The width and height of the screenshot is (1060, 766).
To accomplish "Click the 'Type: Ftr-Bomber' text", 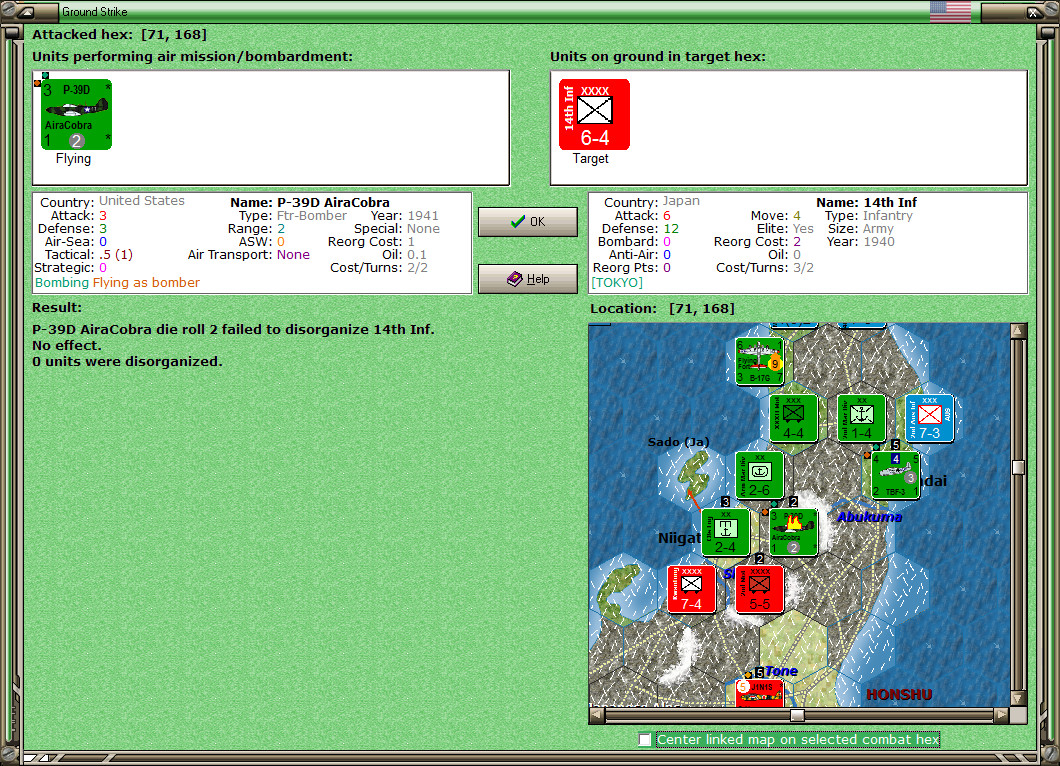I will point(293,216).
